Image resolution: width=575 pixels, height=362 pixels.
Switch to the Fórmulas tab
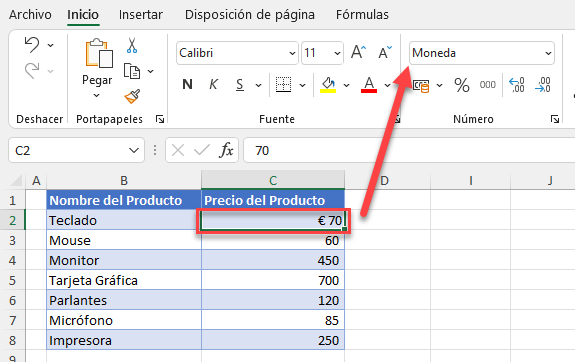pos(362,15)
